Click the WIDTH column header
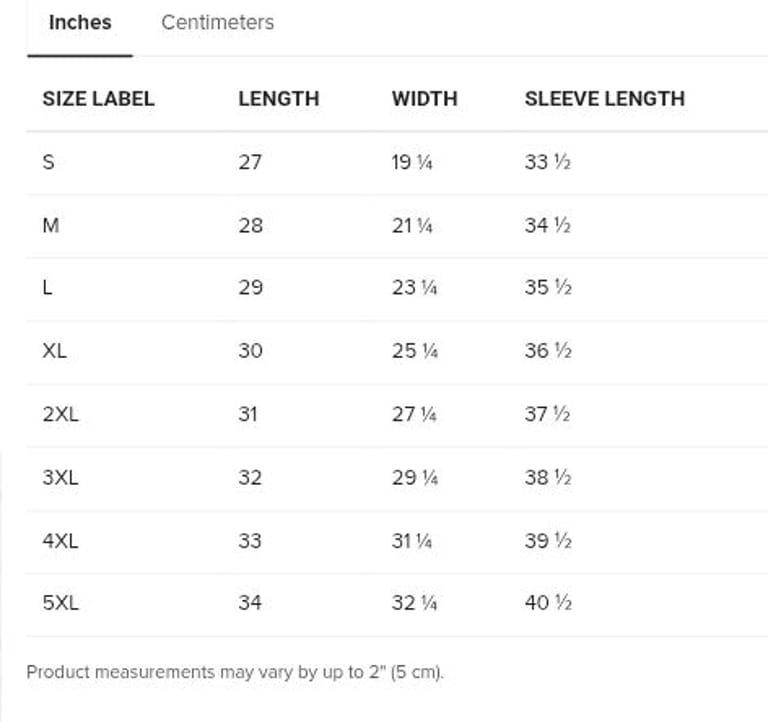Image resolution: width=768 pixels, height=722 pixels. click(x=424, y=99)
